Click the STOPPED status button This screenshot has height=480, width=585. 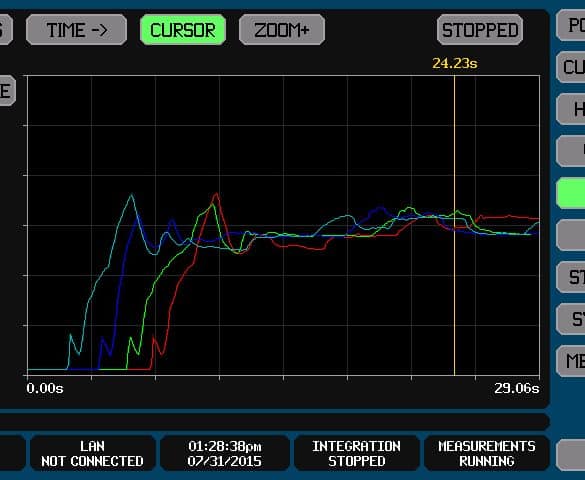(480, 30)
